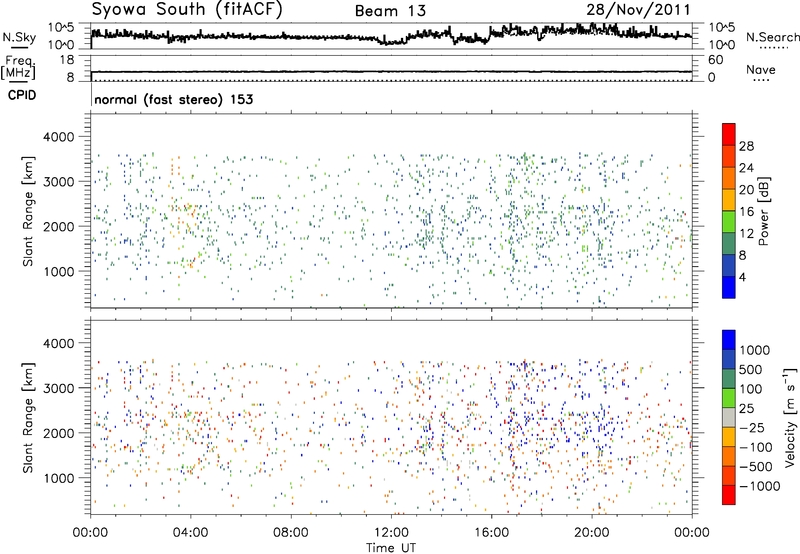Click the "12" power colorbar value
The height and width of the screenshot is (554, 800).
(746, 234)
